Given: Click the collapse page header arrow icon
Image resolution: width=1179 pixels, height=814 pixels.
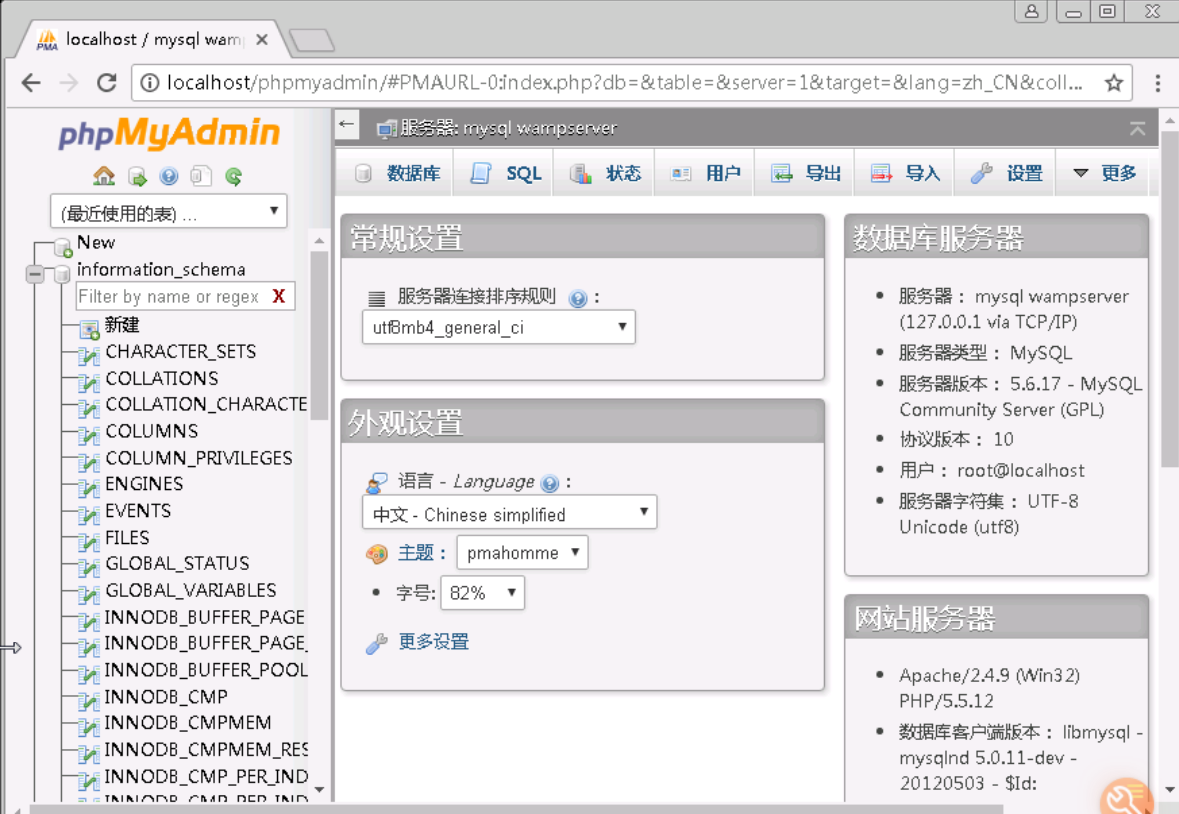Looking at the screenshot, I should [x=1138, y=129].
